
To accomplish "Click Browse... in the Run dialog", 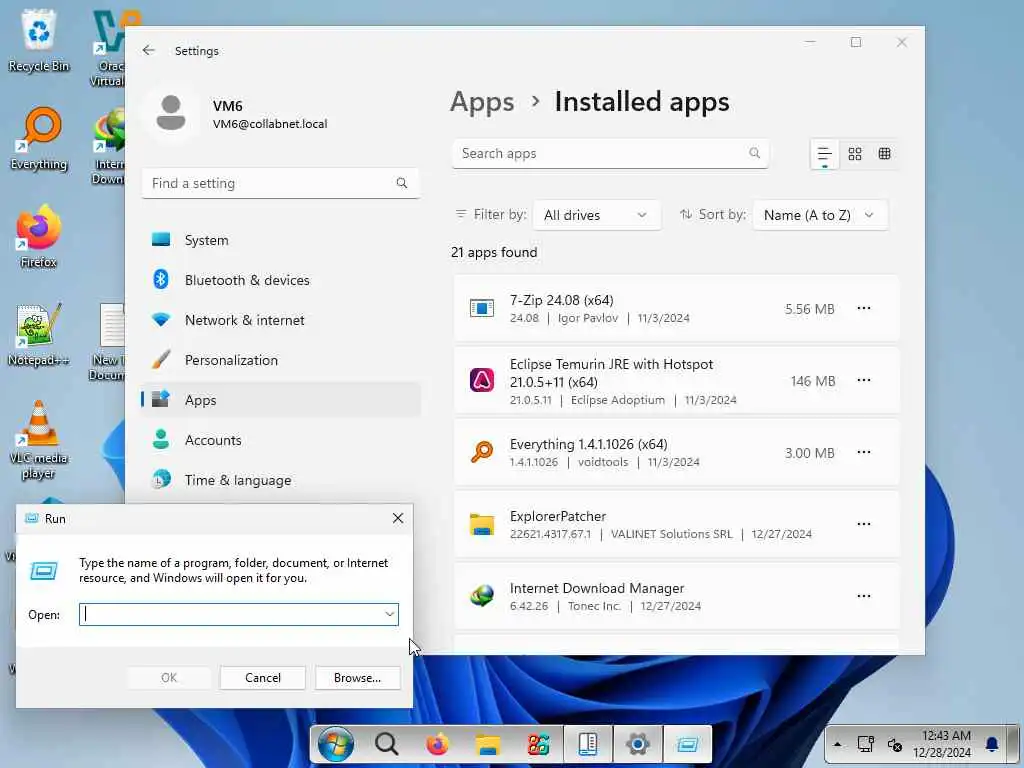I will (357, 678).
